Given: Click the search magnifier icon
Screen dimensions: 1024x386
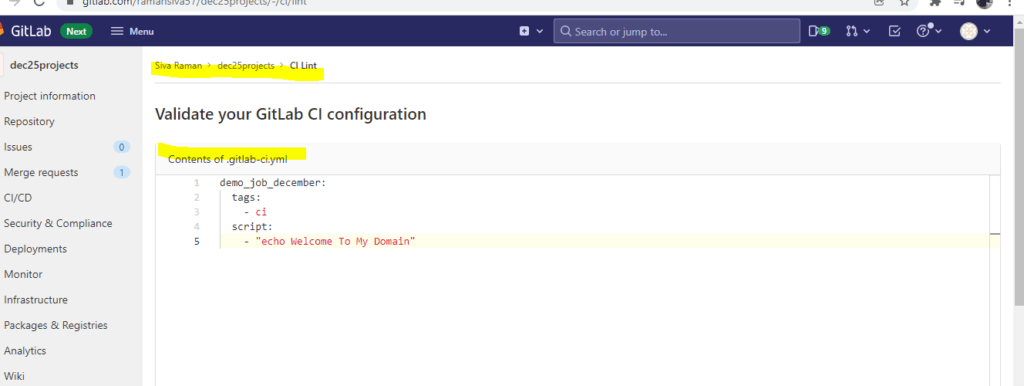Looking at the screenshot, I should [x=565, y=31].
